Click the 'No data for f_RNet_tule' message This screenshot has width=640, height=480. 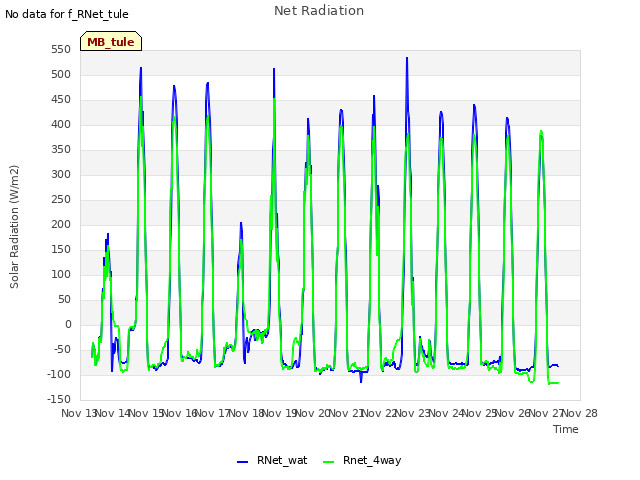[67, 14]
